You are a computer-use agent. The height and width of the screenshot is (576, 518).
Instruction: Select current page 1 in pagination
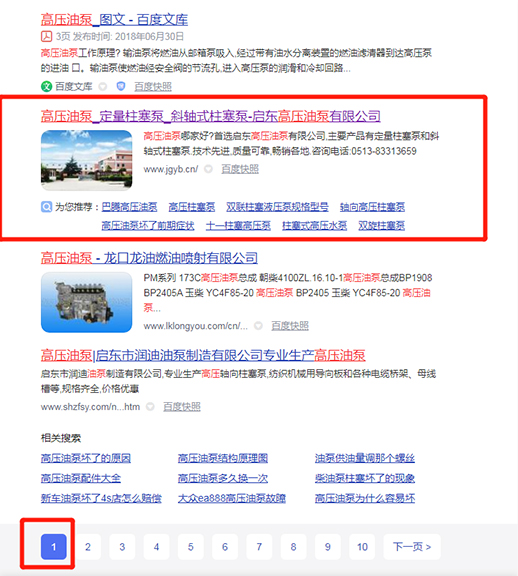(x=54, y=547)
